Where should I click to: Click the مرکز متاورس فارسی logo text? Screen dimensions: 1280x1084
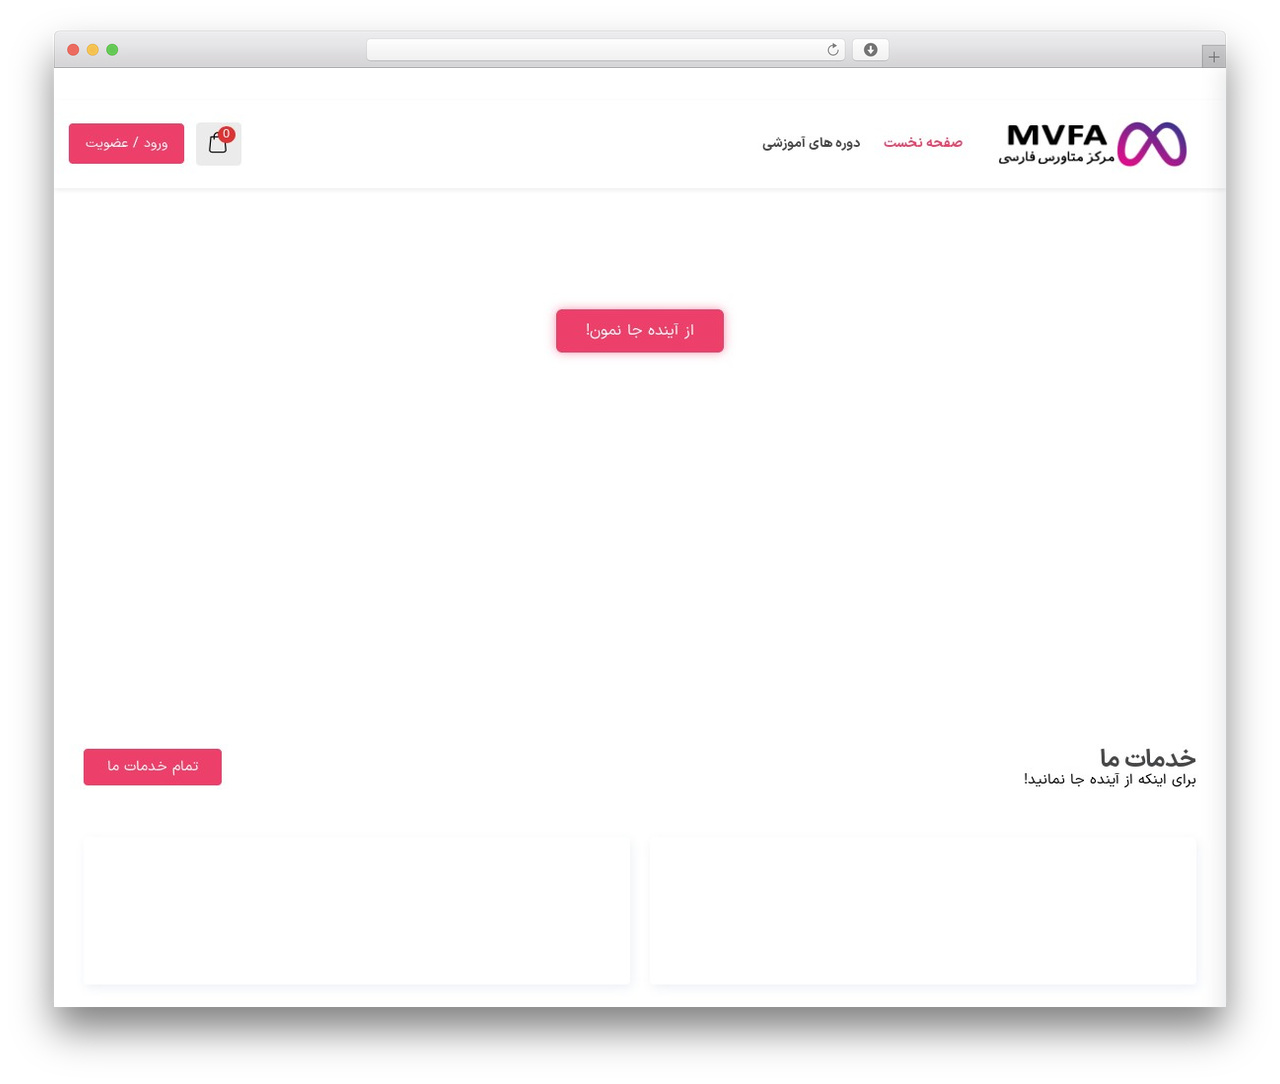coord(1056,158)
